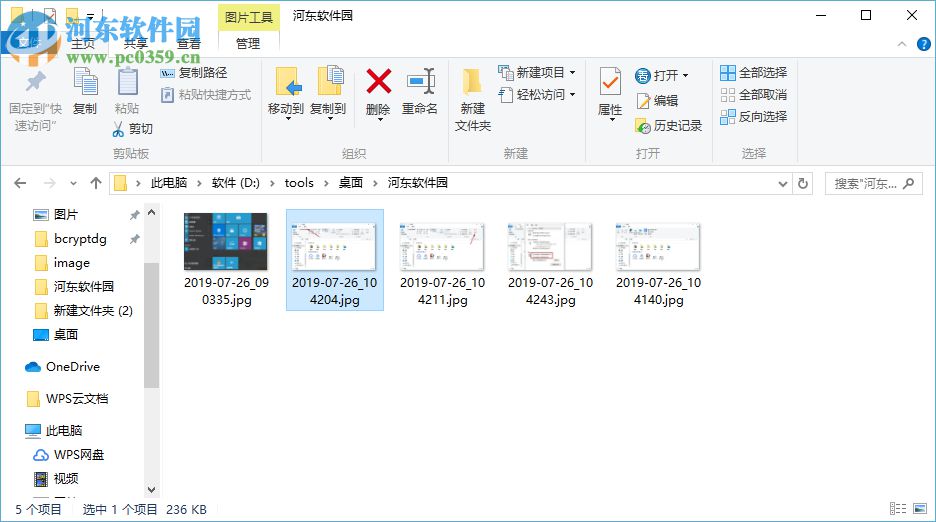Click tools in the address breadcrumb
This screenshot has height=522, width=936.
(x=299, y=183)
